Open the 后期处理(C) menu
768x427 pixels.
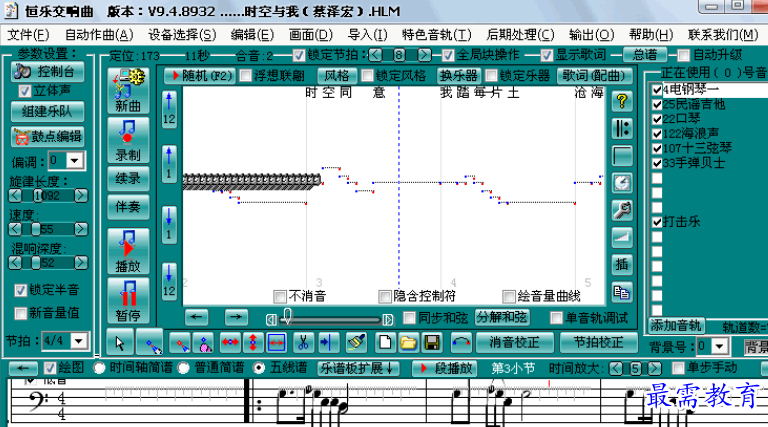[520, 35]
